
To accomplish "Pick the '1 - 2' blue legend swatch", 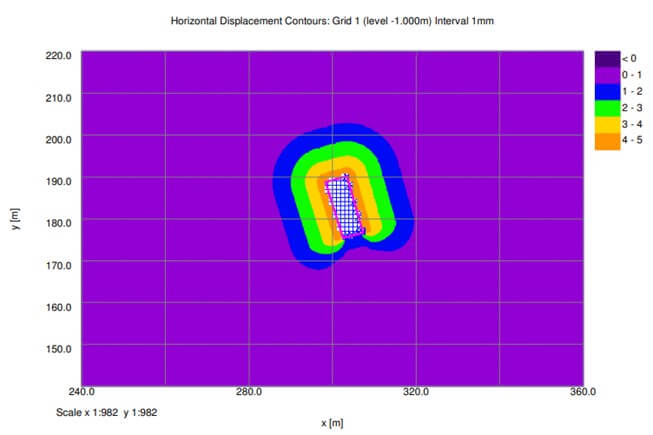I will 607,92.
